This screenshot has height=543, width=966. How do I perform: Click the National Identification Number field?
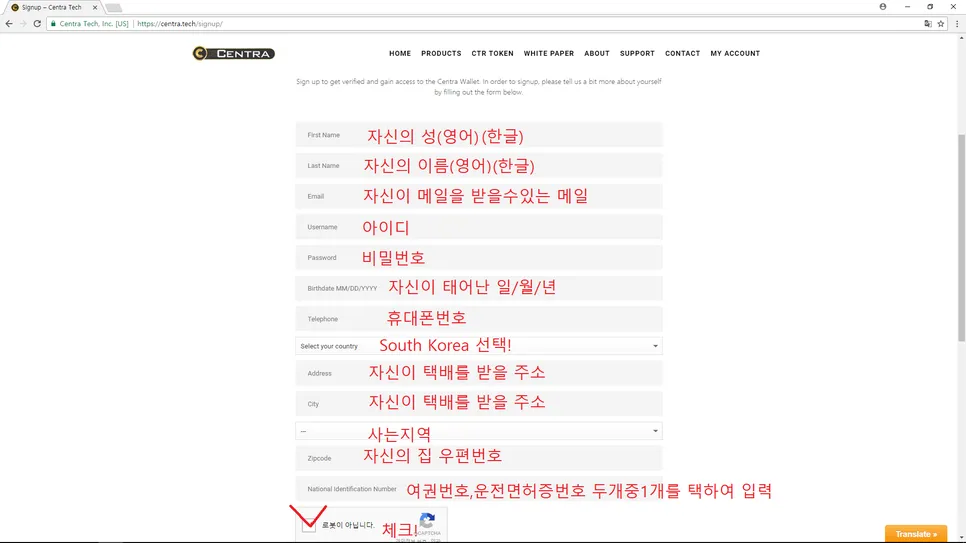coord(479,489)
